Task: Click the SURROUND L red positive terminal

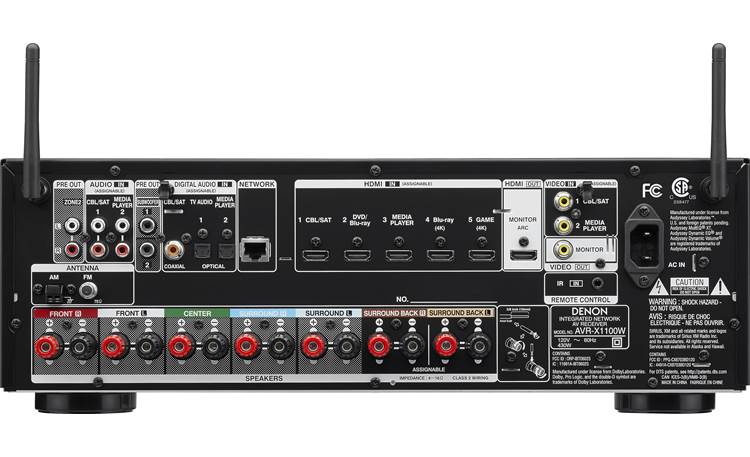Action: click(x=313, y=346)
